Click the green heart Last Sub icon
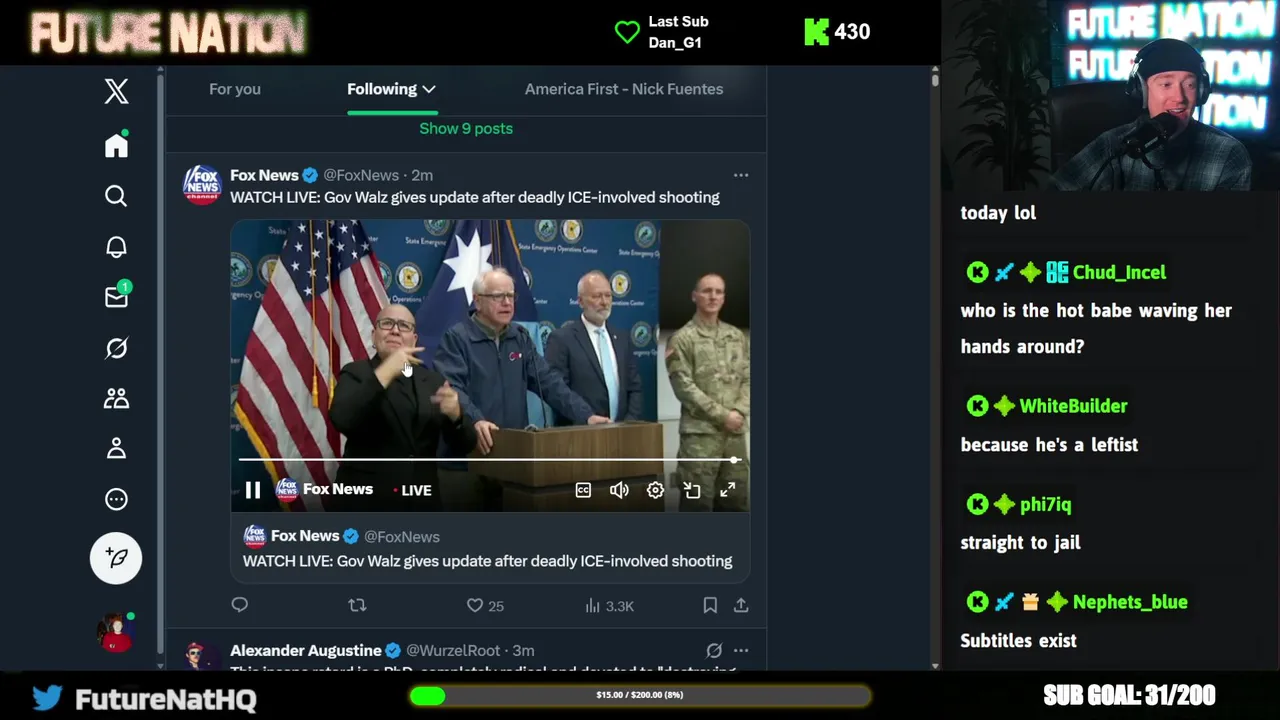The height and width of the screenshot is (720, 1280). pyautogui.click(x=627, y=32)
